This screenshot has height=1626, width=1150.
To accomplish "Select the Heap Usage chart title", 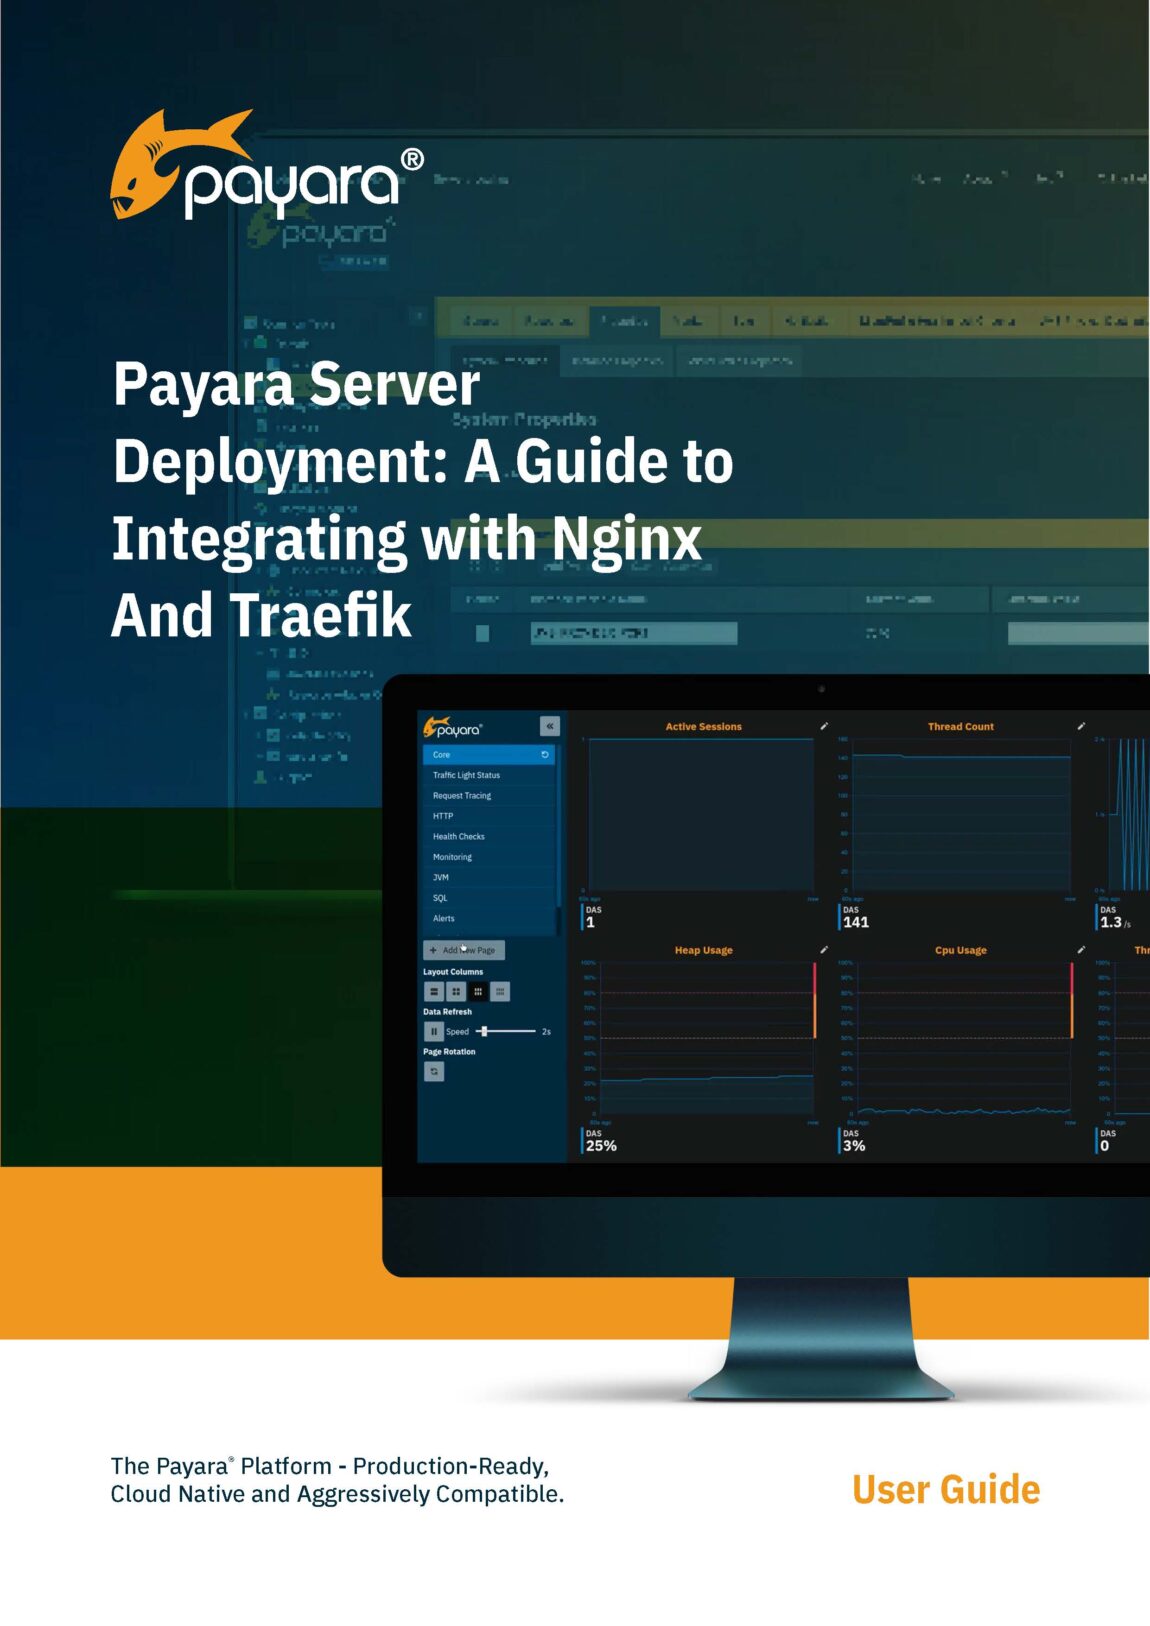I will click(x=704, y=951).
